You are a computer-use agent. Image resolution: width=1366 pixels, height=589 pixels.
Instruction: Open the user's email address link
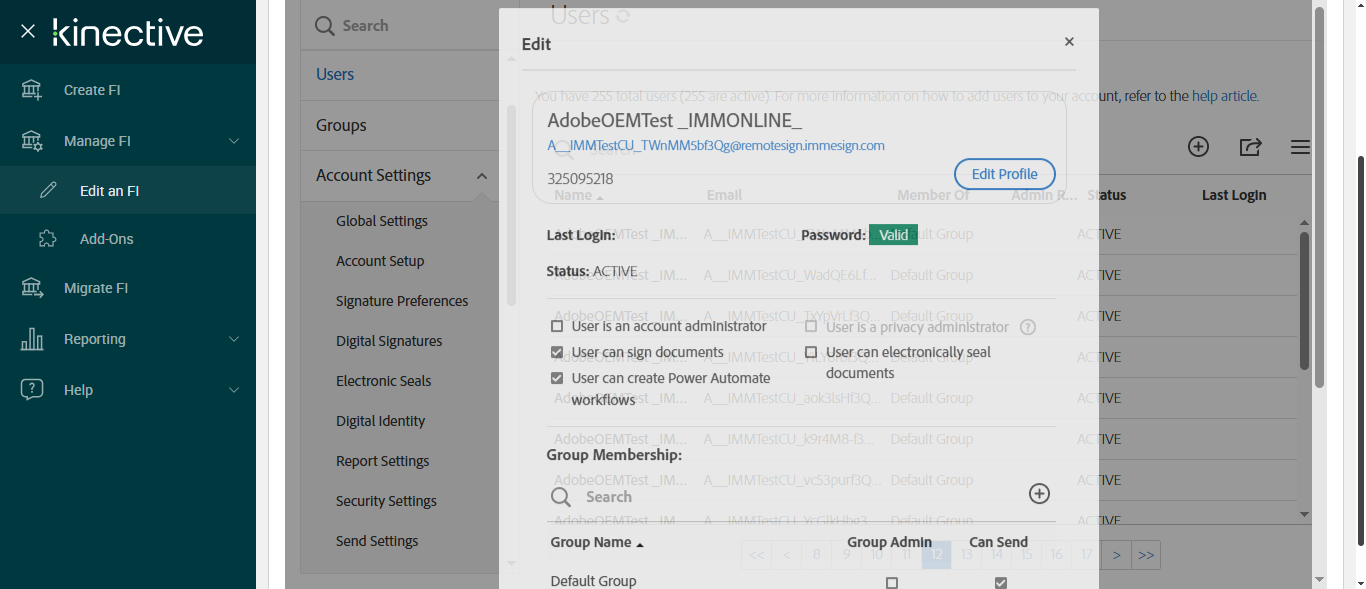tap(716, 145)
